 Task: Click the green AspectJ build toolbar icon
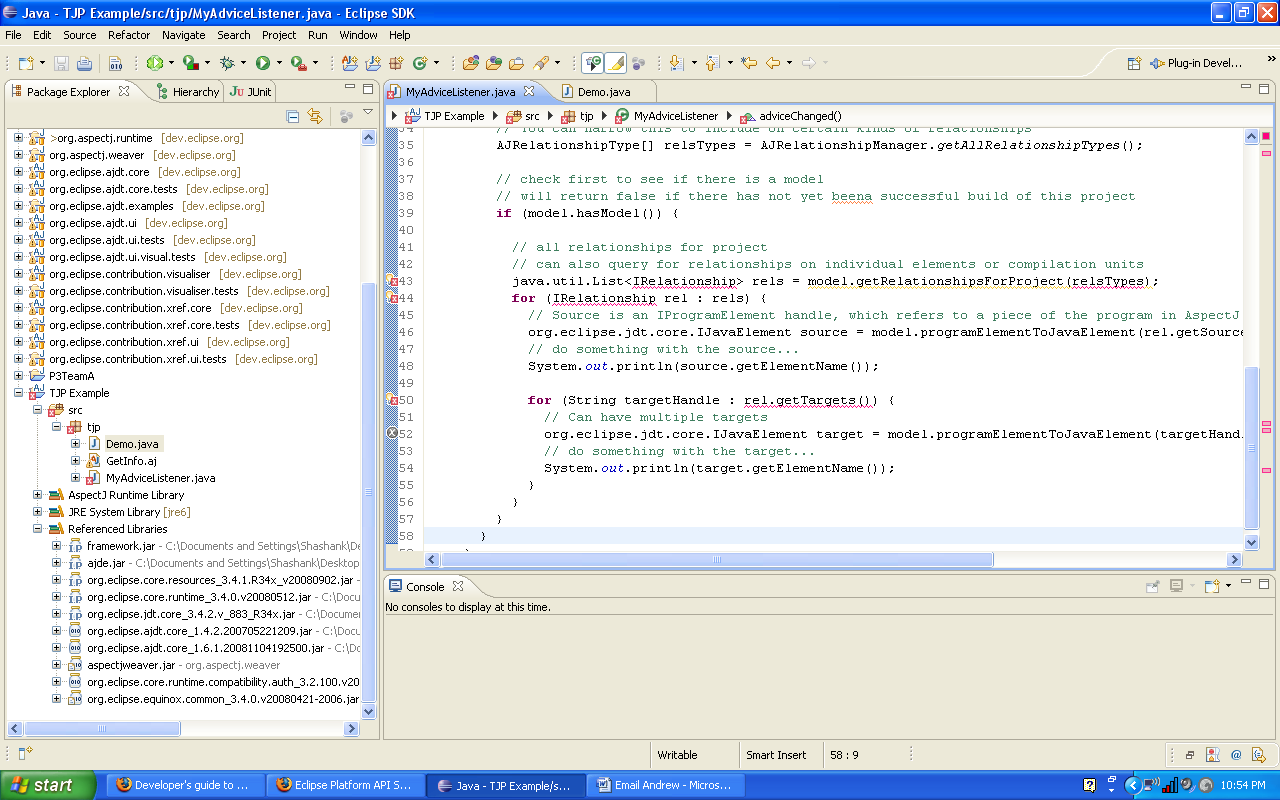pyautogui.click(x=154, y=63)
